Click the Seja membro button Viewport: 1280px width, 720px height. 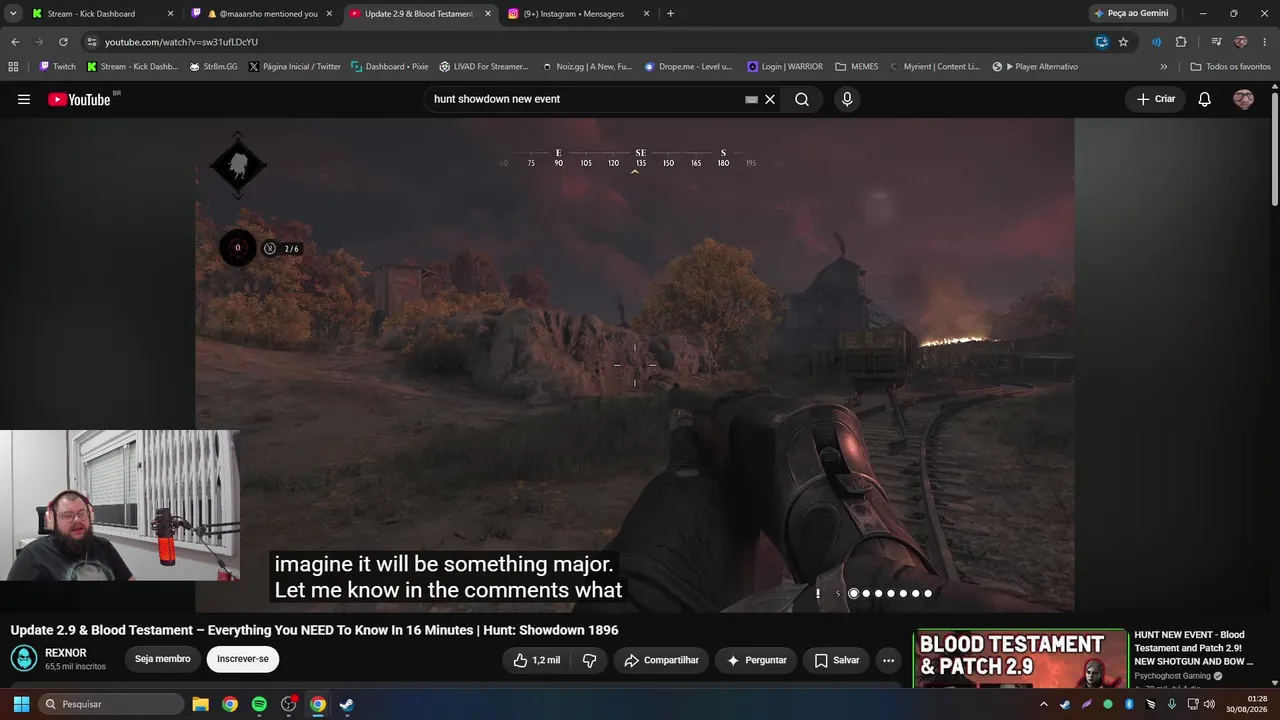(x=163, y=659)
